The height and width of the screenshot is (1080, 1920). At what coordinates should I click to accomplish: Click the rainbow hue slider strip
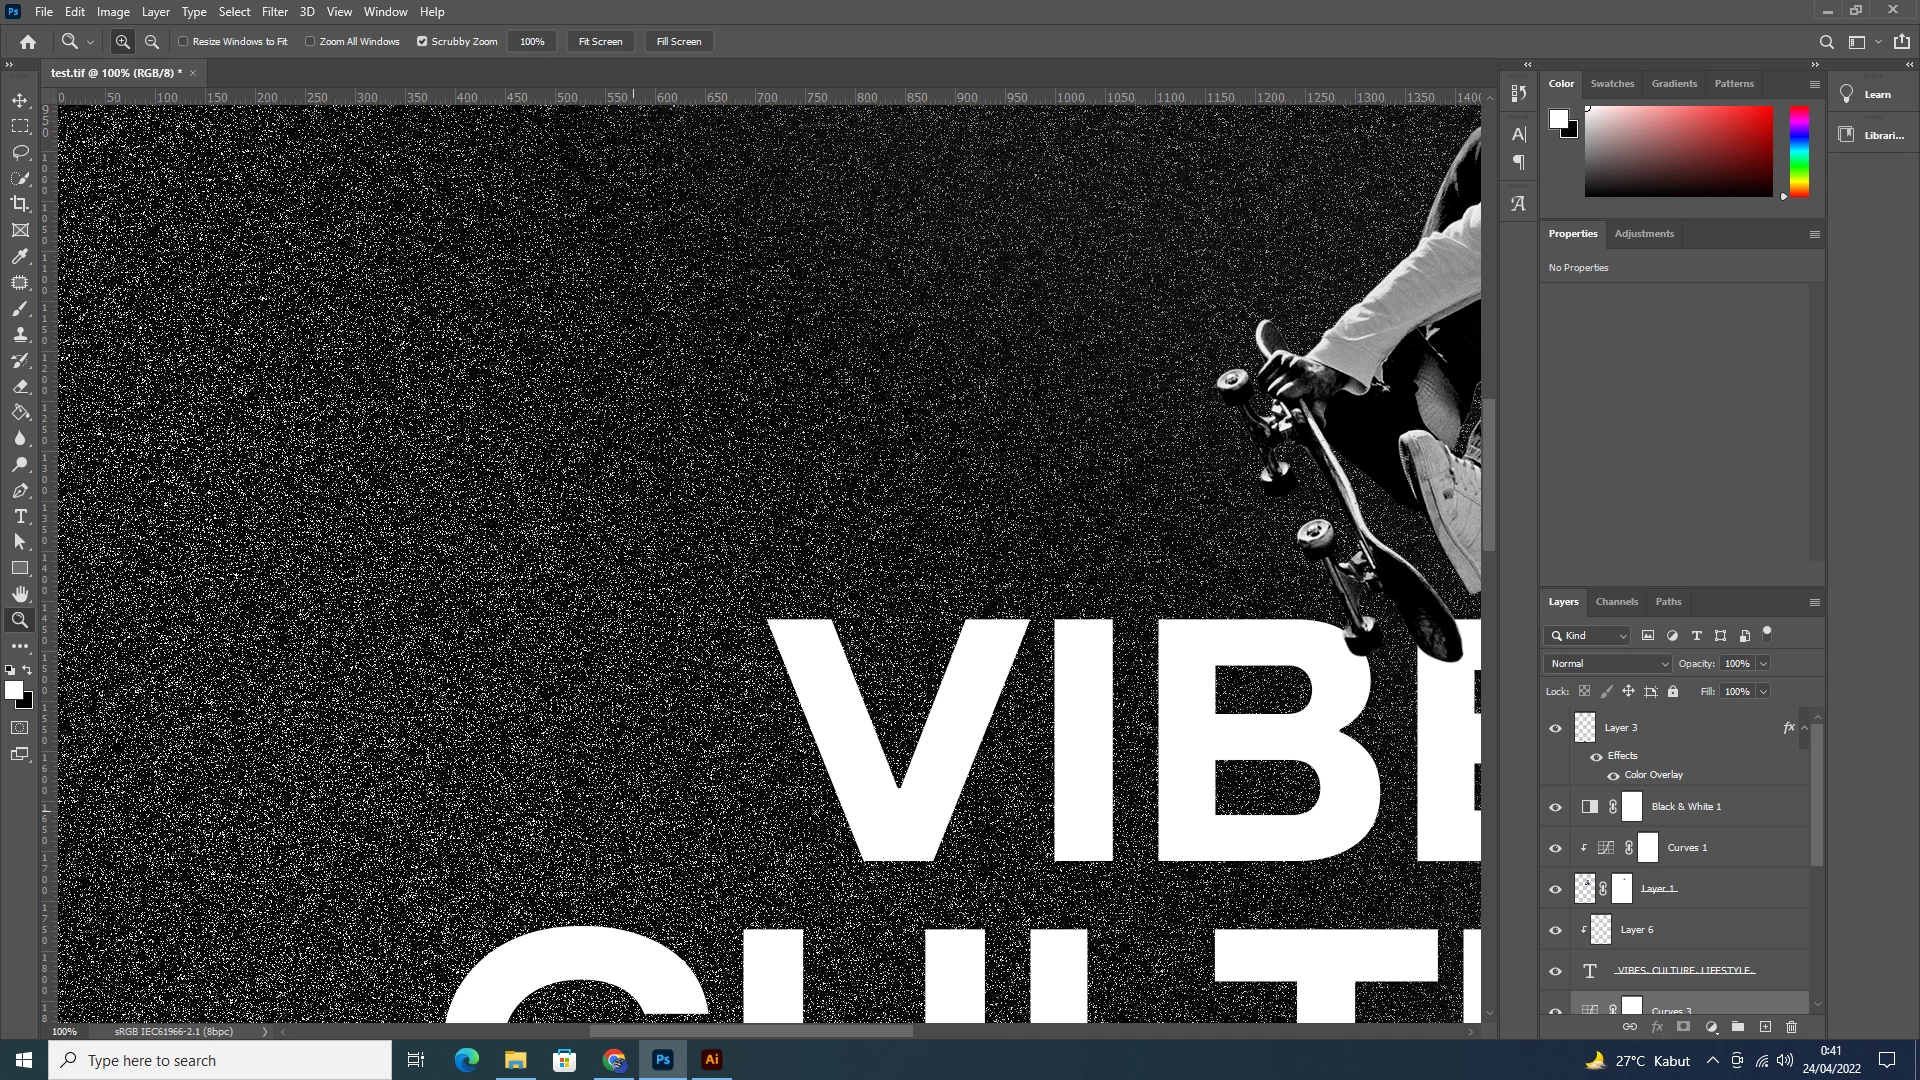tap(1799, 151)
